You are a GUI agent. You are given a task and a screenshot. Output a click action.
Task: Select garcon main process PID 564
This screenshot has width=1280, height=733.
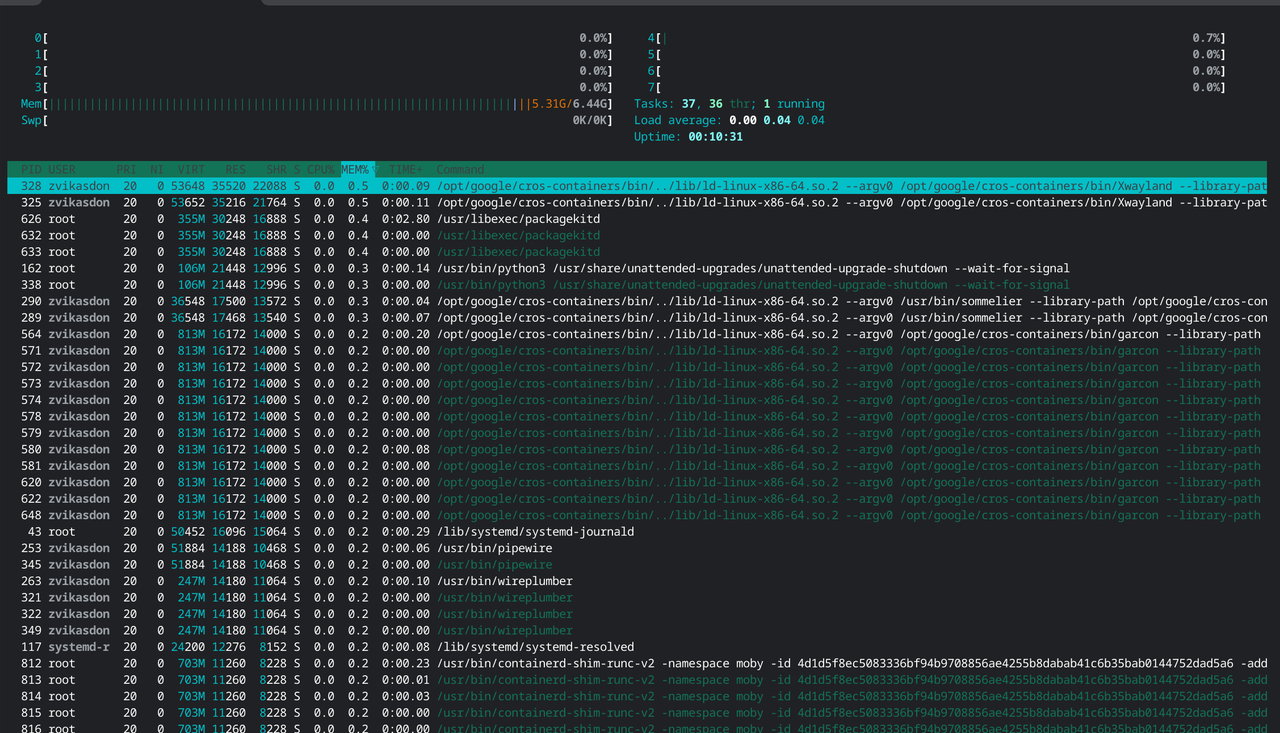coord(637,334)
